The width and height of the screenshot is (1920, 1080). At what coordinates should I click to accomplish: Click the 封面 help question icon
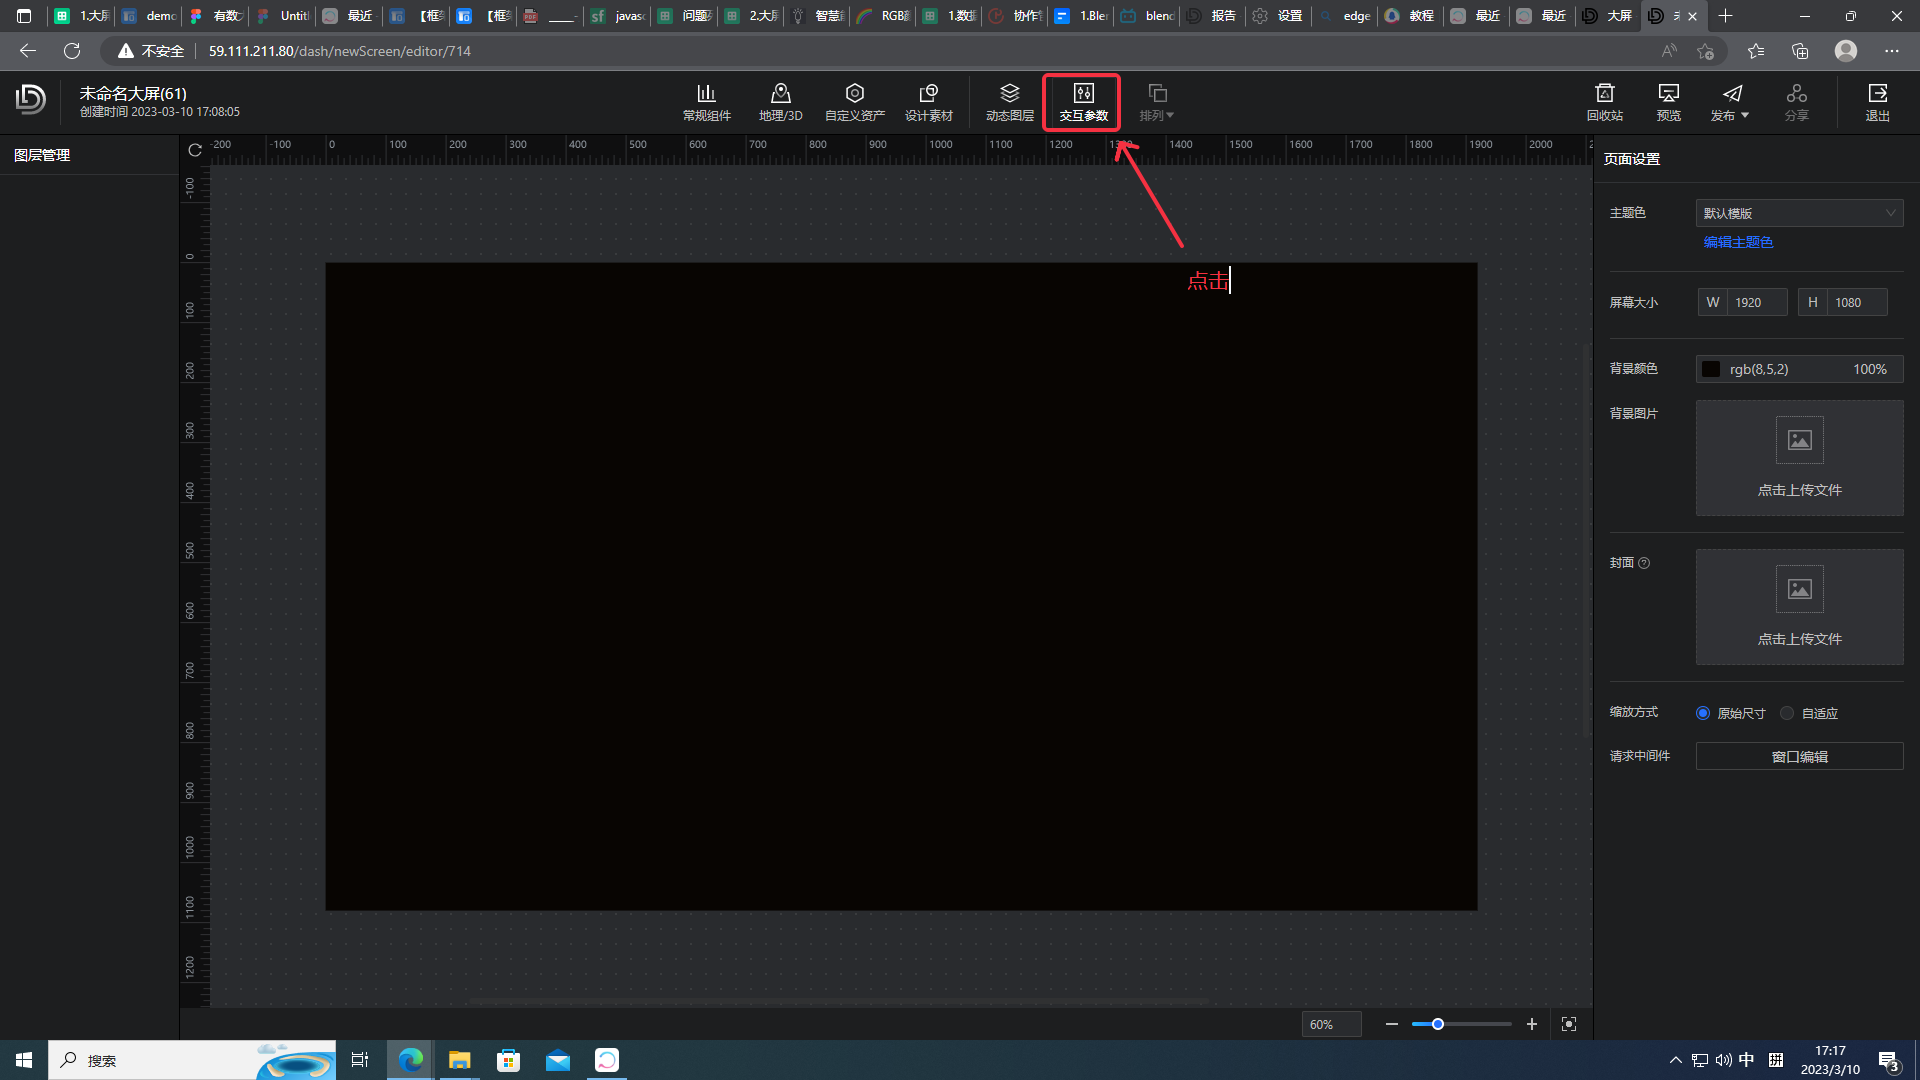tap(1644, 563)
